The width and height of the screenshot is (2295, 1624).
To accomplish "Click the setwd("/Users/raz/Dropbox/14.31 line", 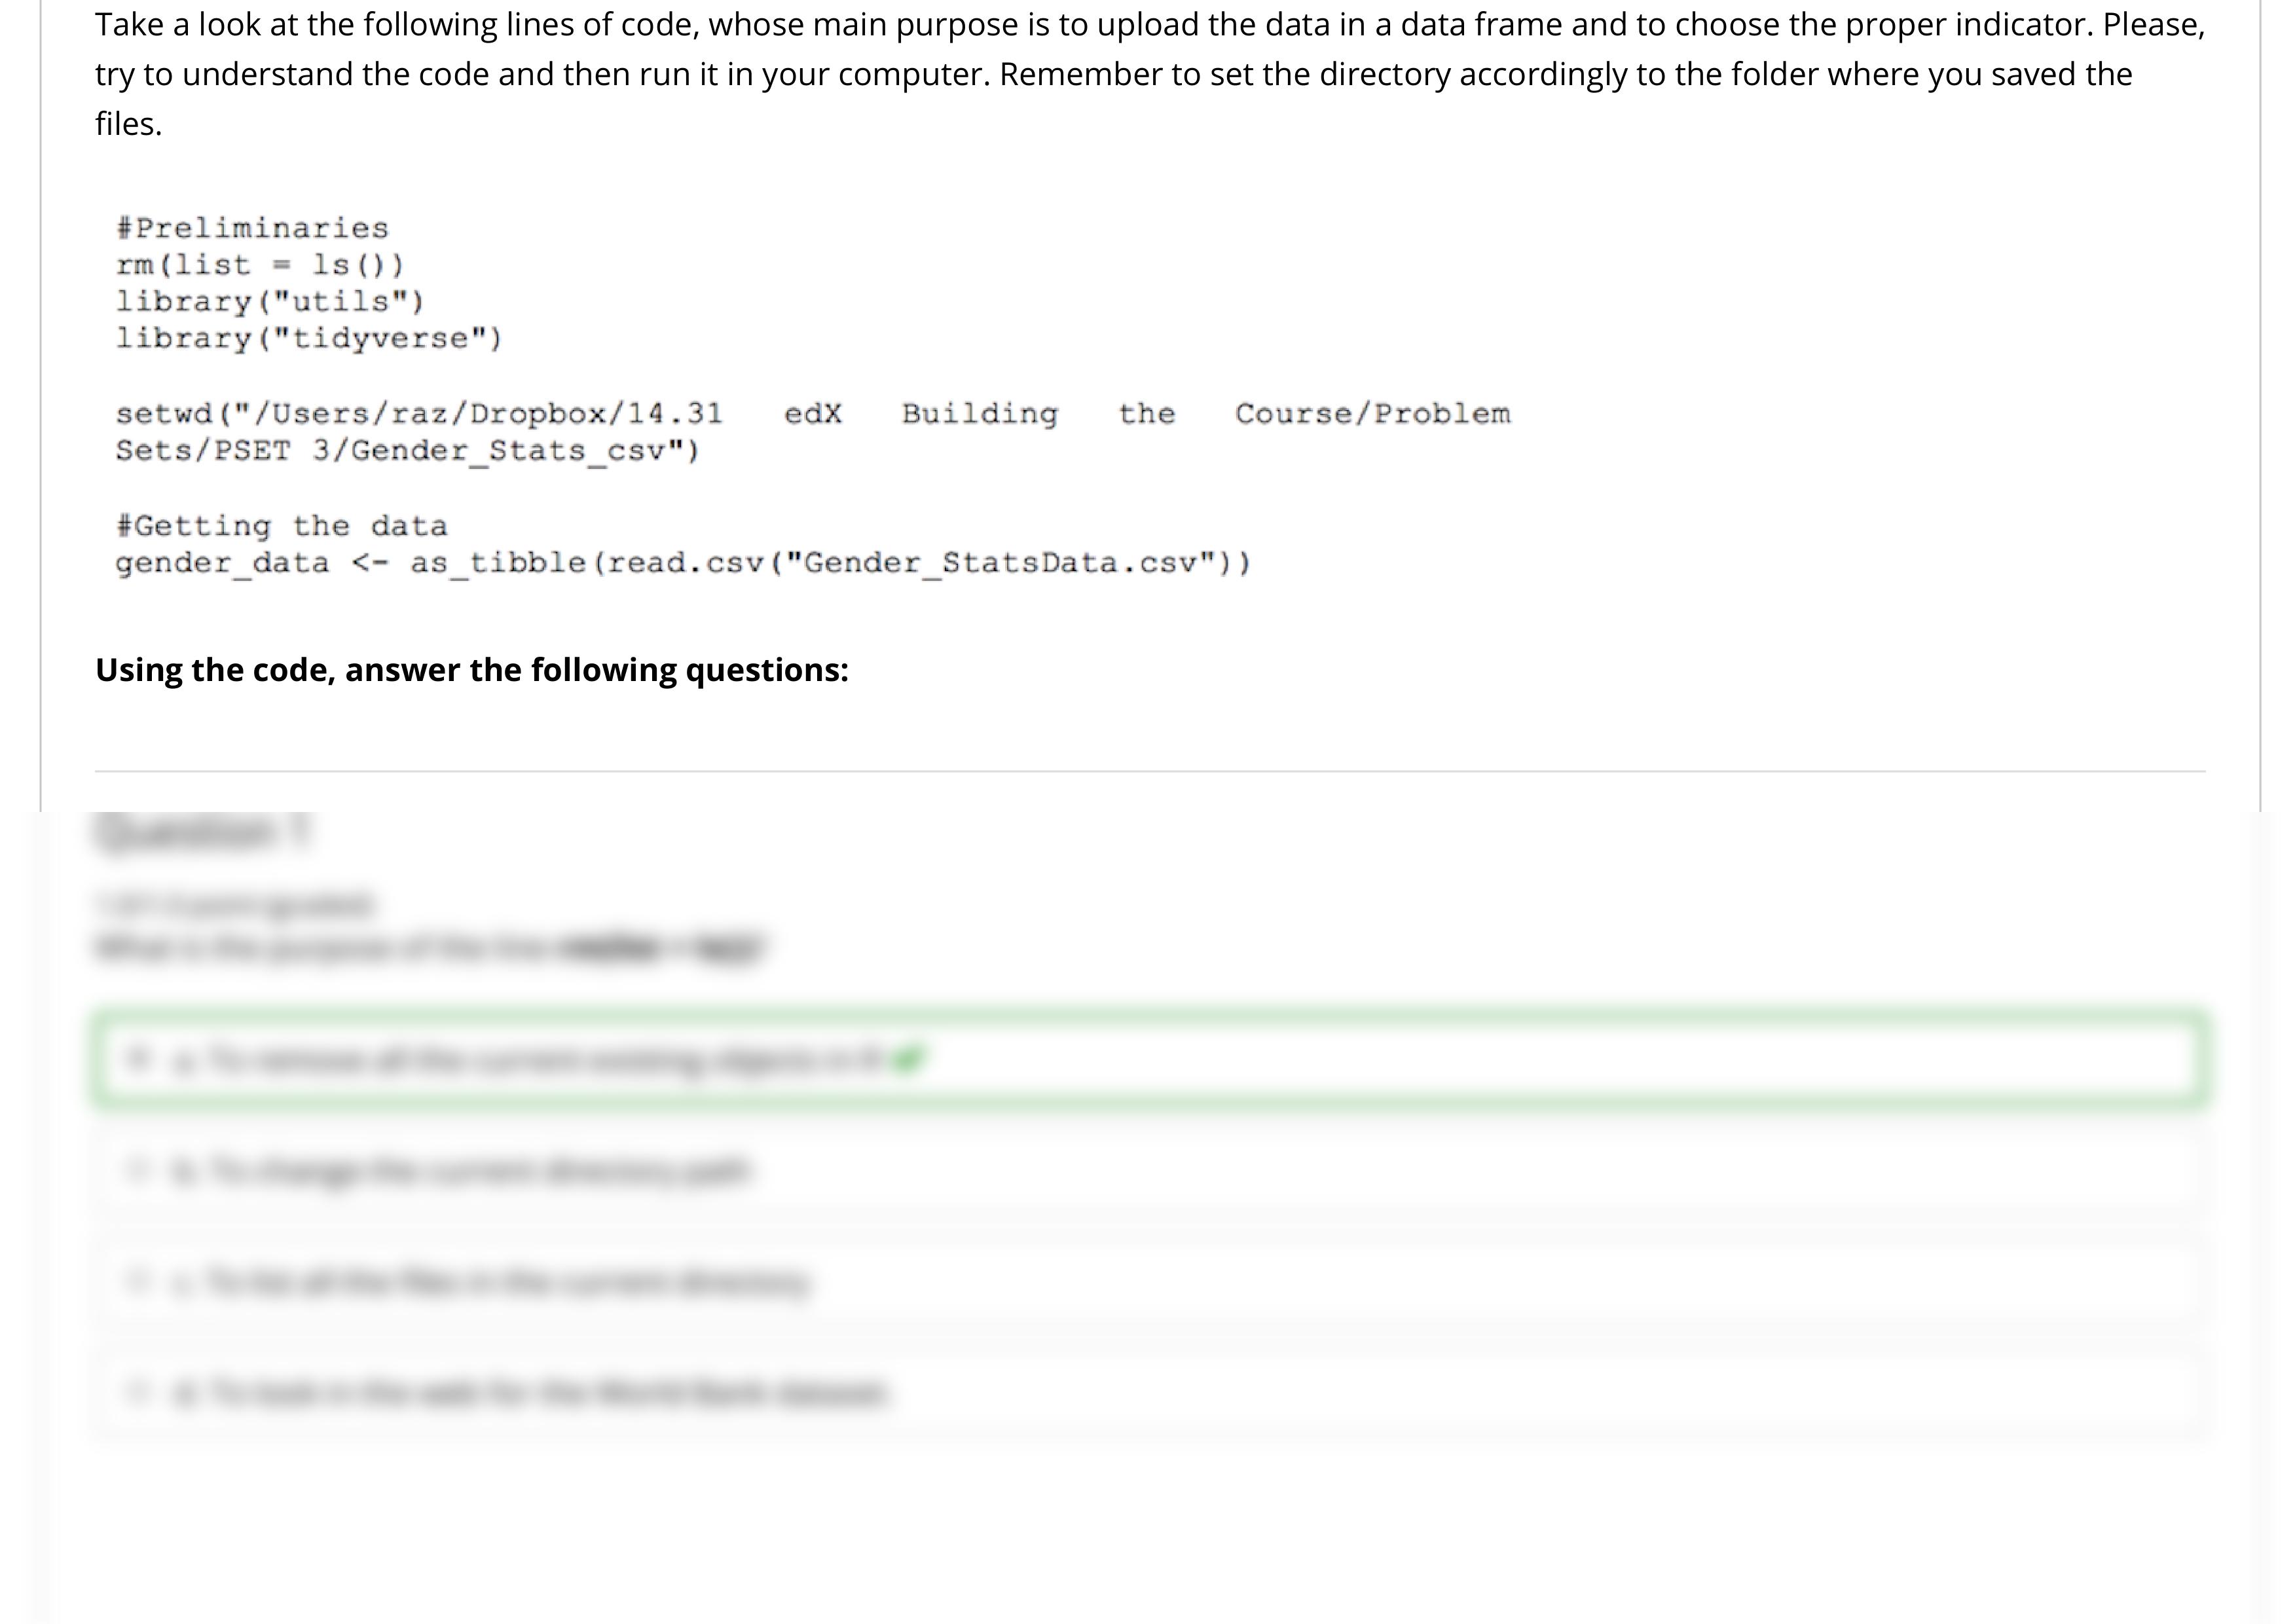I will coord(813,413).
